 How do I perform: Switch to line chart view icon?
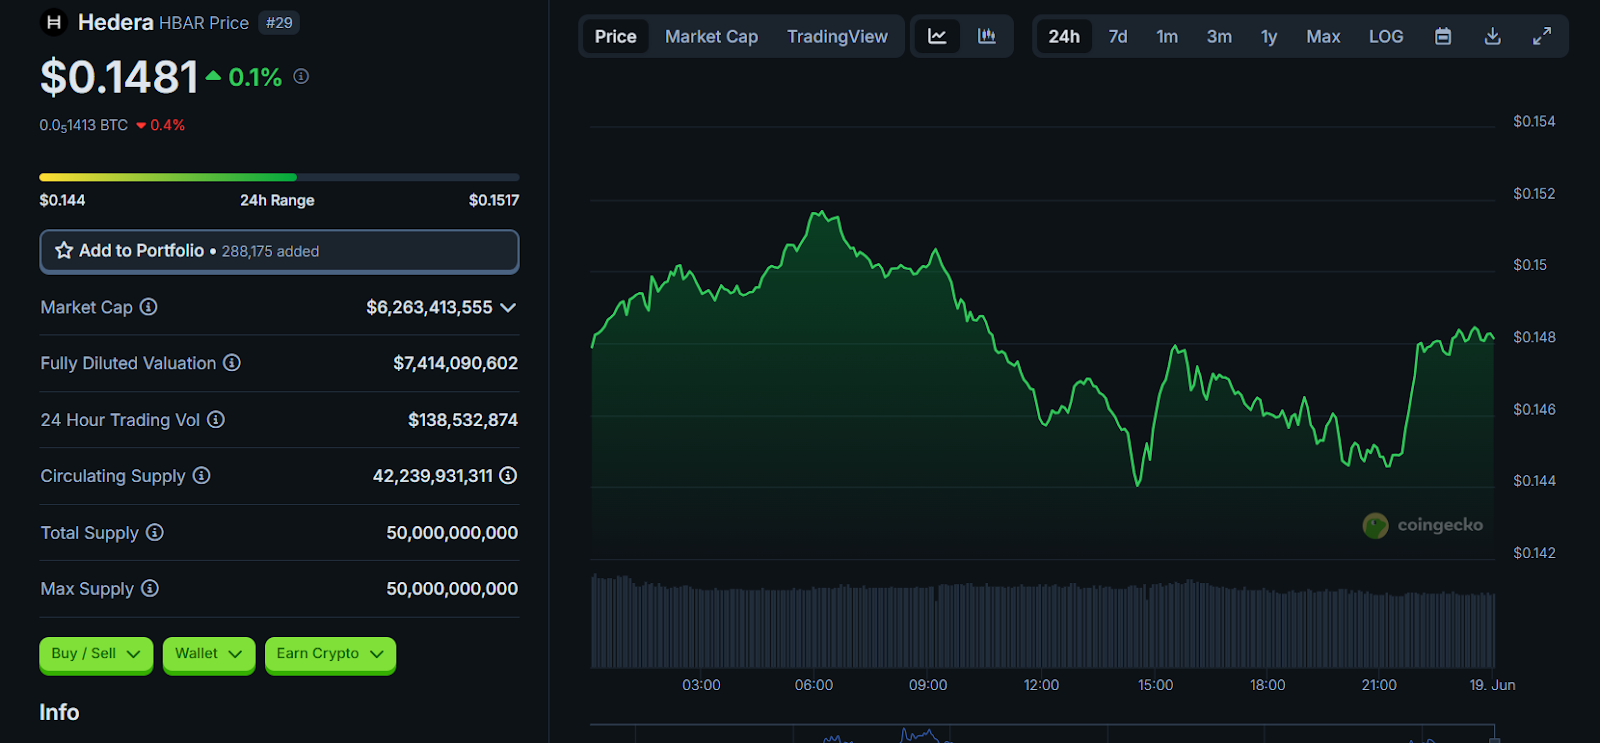coord(937,37)
